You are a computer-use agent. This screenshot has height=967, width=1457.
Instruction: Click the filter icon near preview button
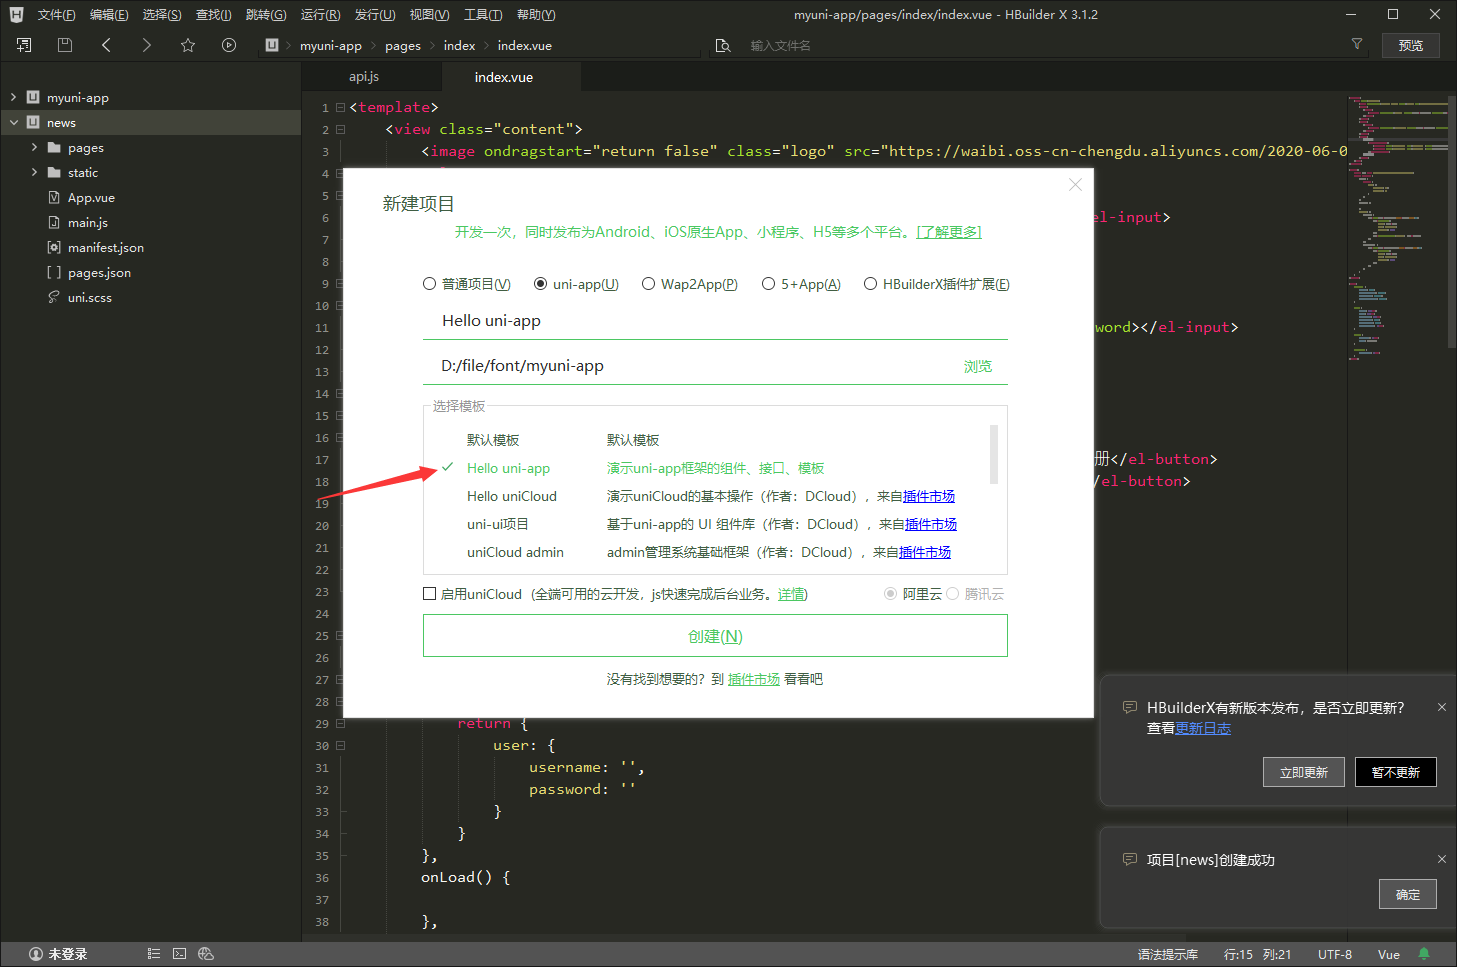(x=1357, y=44)
